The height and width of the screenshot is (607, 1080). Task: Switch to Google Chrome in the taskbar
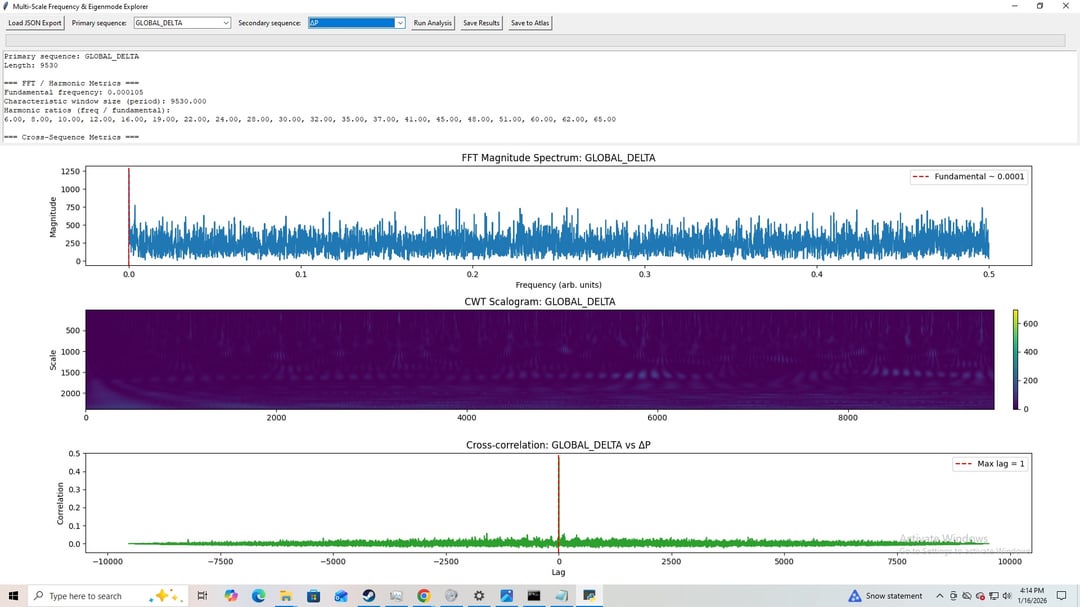click(x=424, y=596)
